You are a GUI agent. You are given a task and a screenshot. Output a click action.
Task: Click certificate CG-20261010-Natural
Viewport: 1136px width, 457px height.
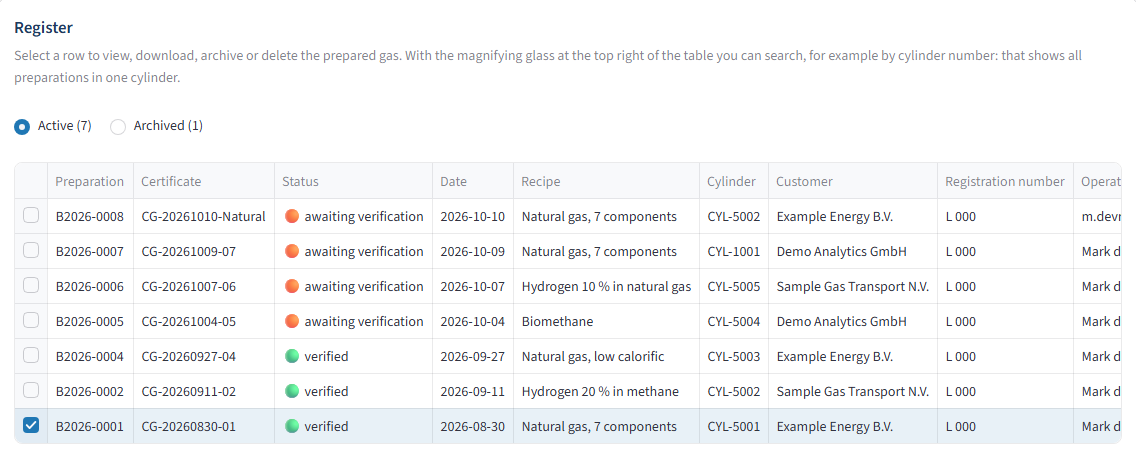[204, 216]
